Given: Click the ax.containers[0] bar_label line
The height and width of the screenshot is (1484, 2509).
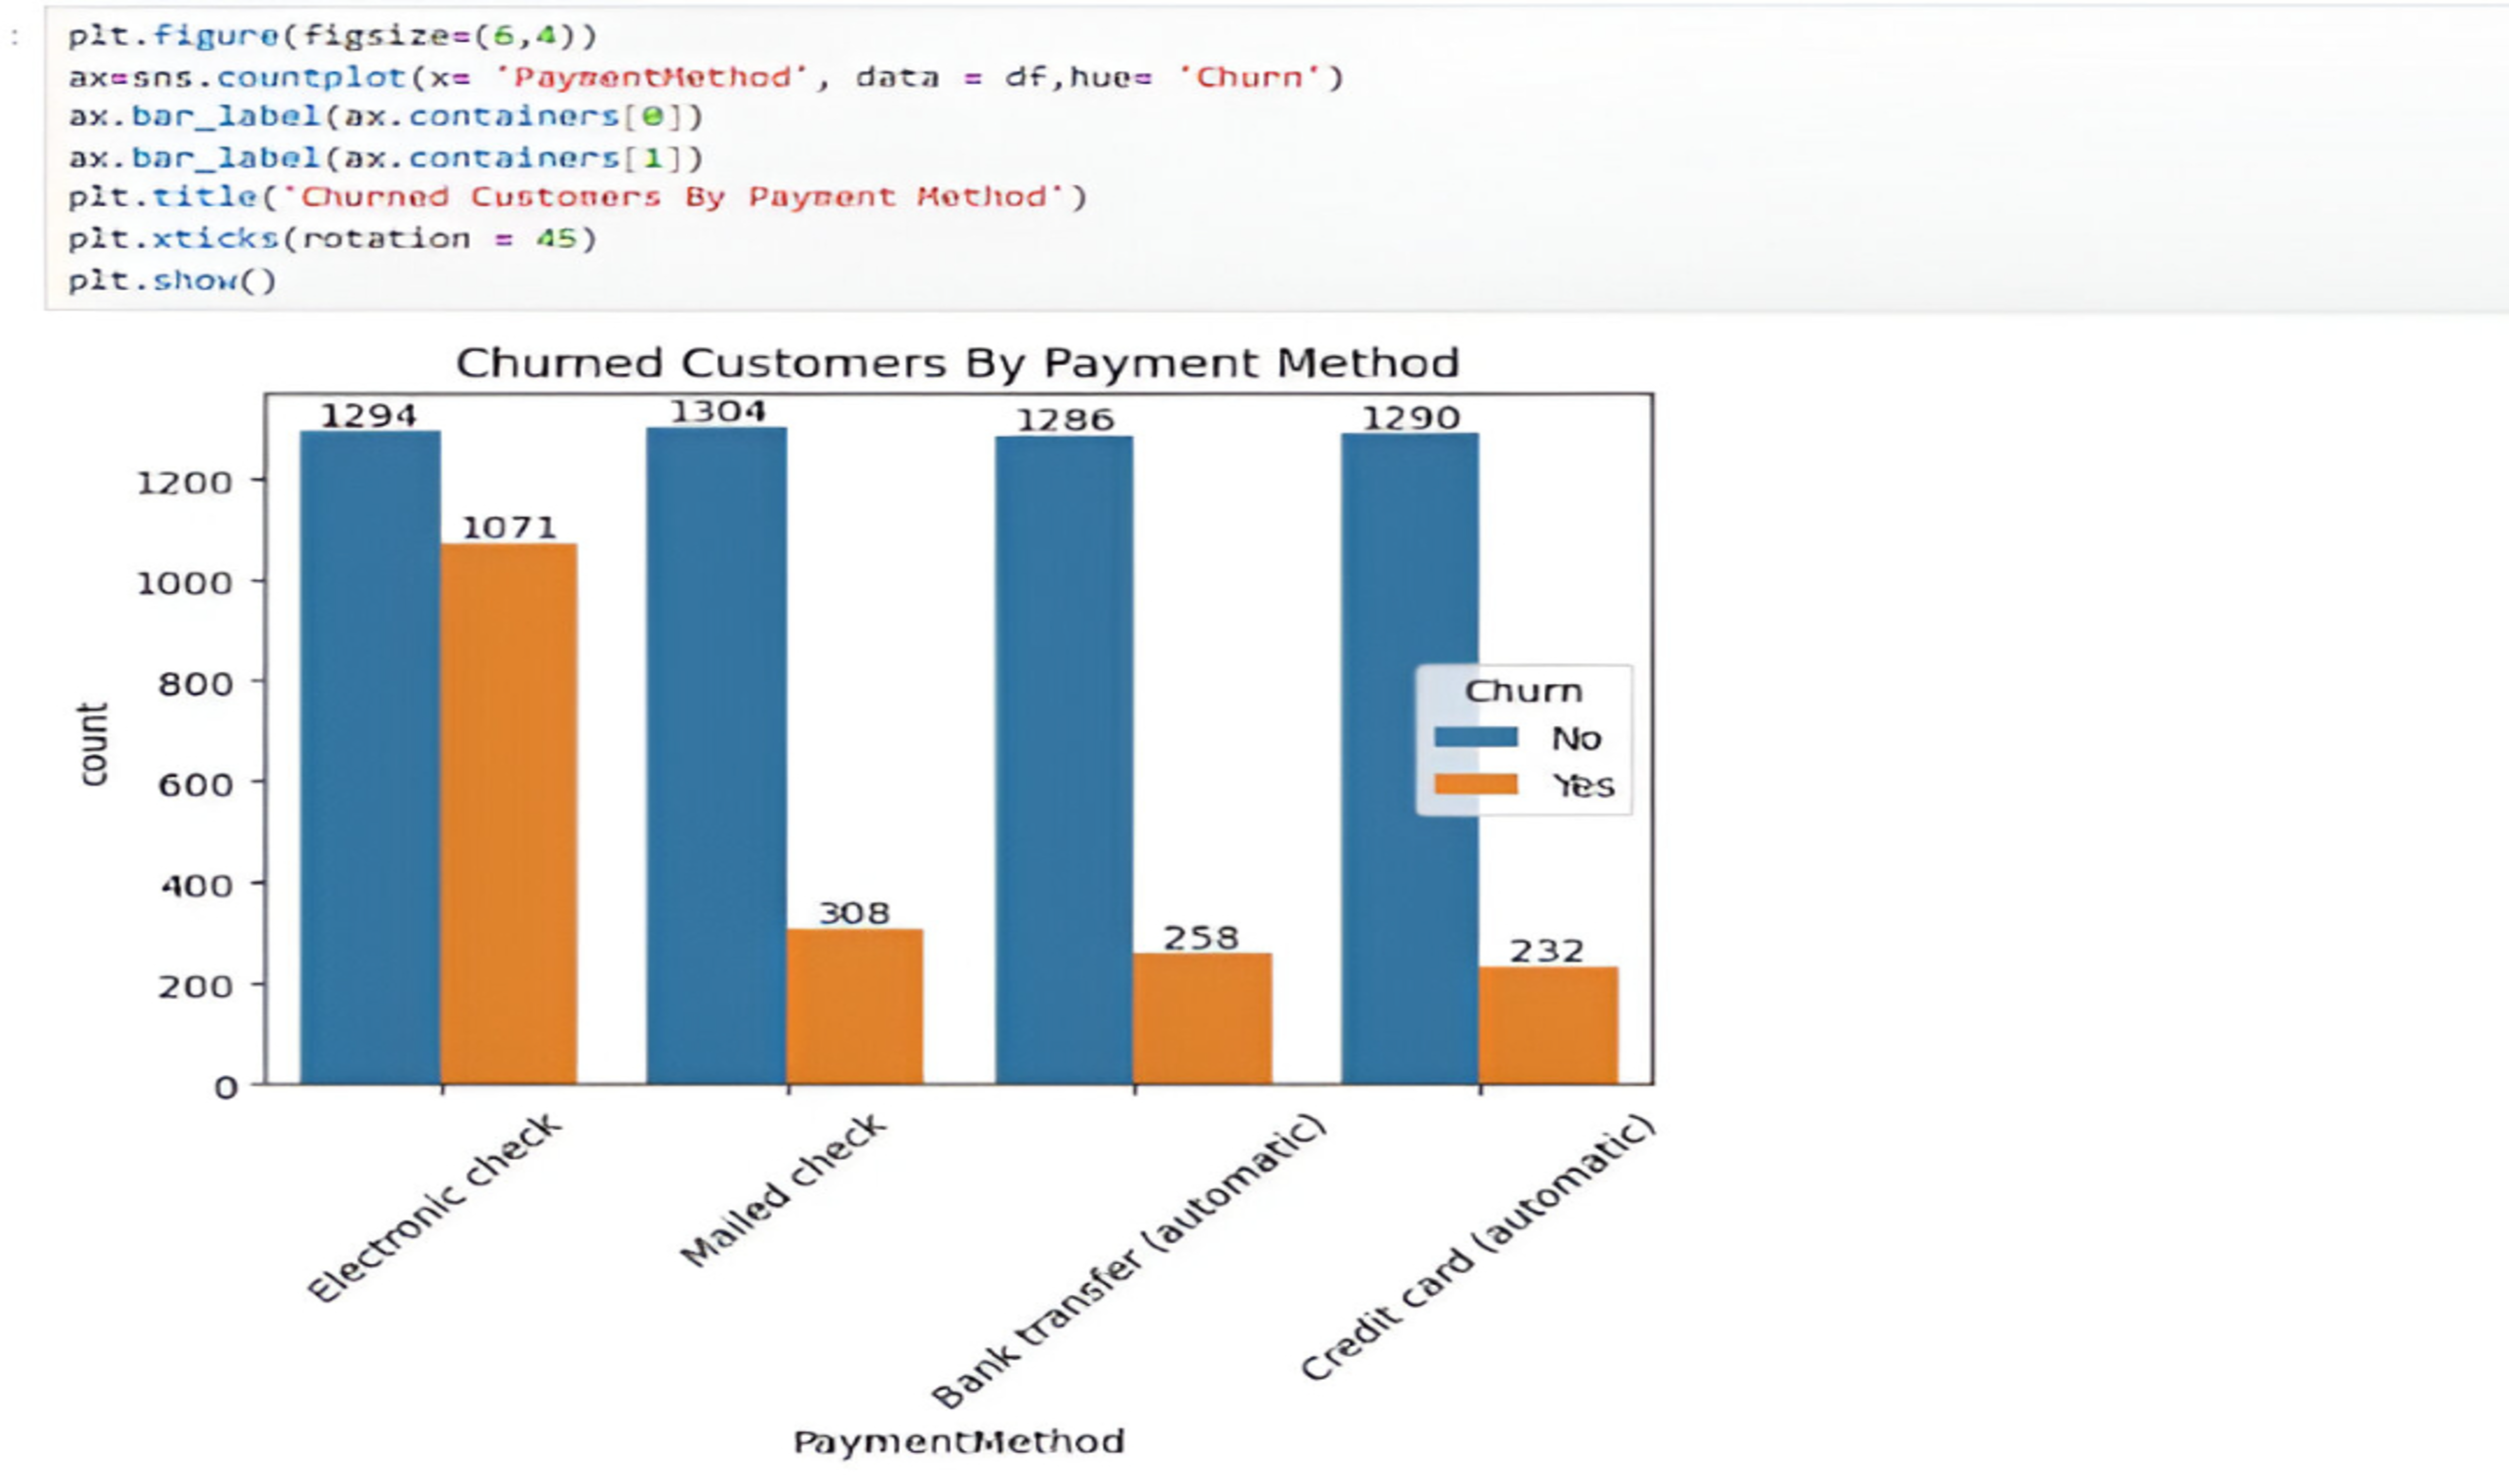Looking at the screenshot, I should [x=386, y=117].
